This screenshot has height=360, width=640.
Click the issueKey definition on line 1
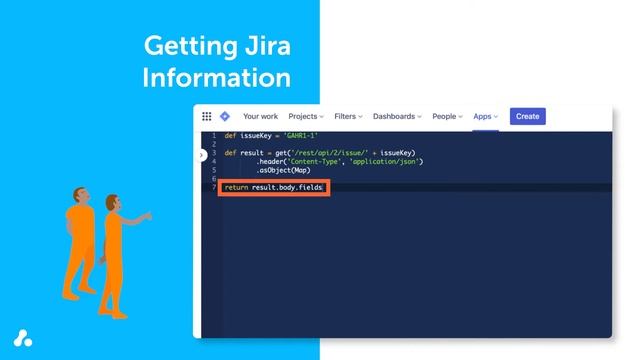point(271,136)
